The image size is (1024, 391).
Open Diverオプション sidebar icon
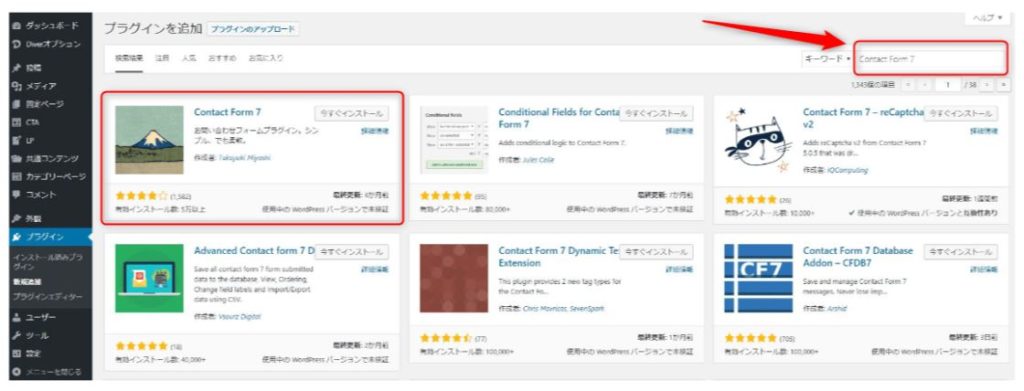coord(16,44)
